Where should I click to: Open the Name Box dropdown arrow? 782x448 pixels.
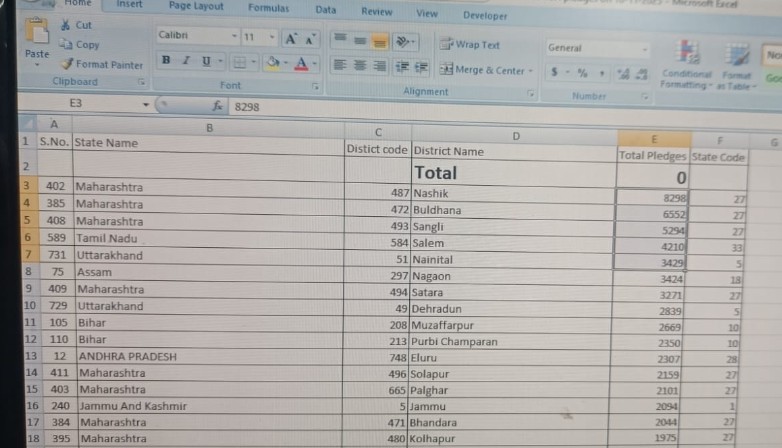pos(145,104)
